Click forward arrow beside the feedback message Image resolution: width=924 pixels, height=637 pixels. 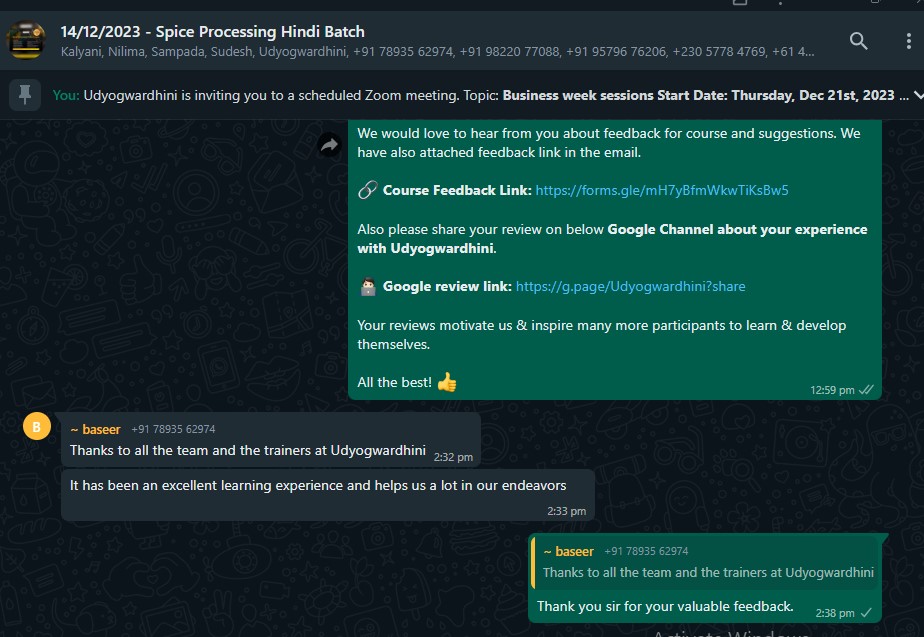(x=329, y=146)
